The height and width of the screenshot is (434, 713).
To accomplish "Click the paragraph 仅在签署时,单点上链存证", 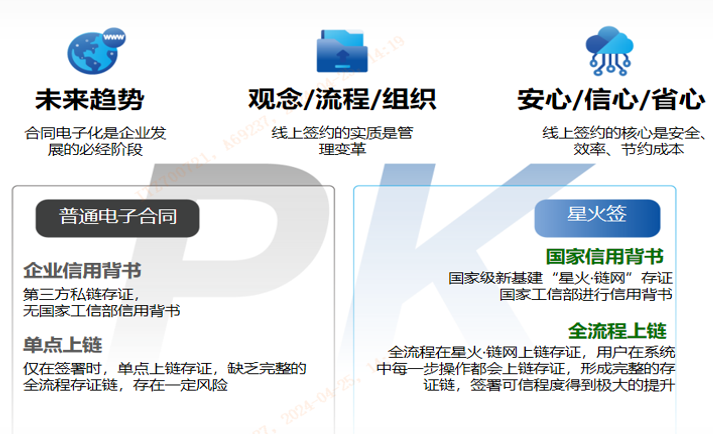I will tap(165, 377).
